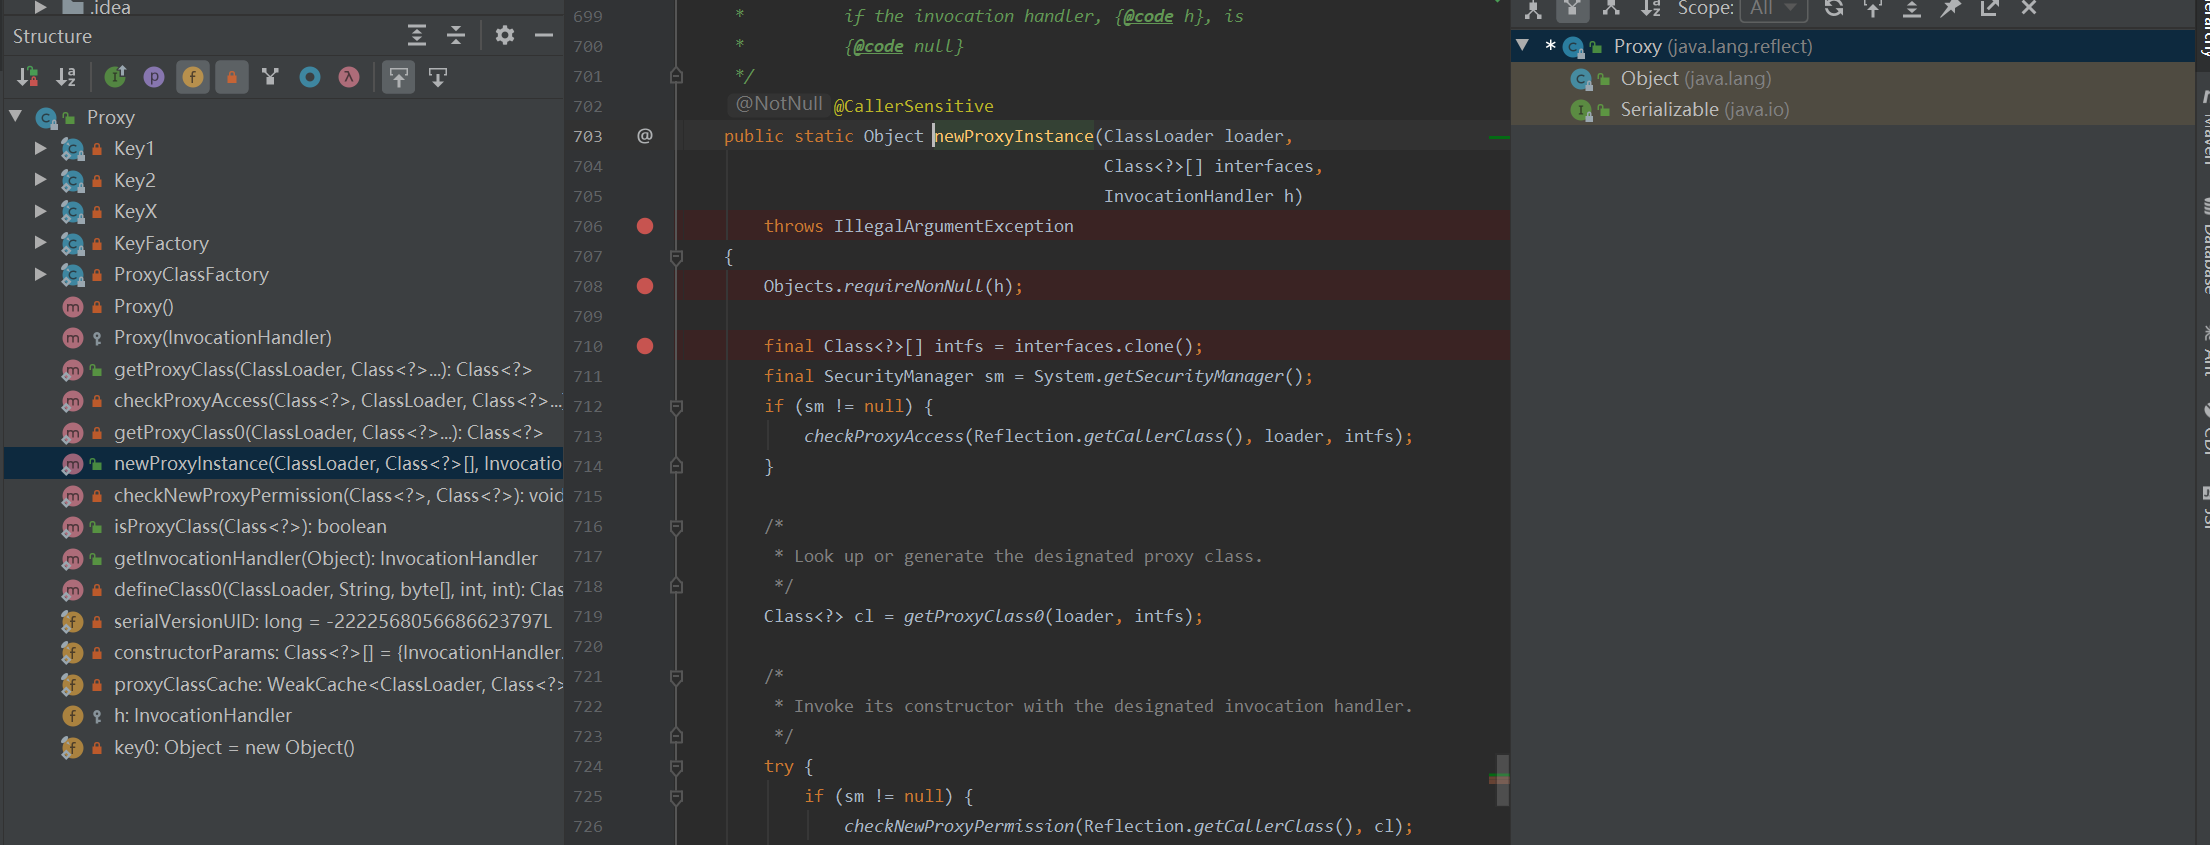This screenshot has width=2210, height=845.
Task: Select getProxyClass0 method in Structure
Action: point(327,432)
